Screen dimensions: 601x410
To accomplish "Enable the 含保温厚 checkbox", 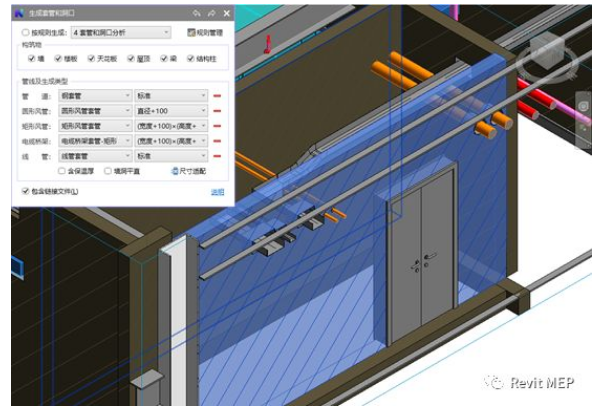I will pyautogui.click(x=62, y=171).
